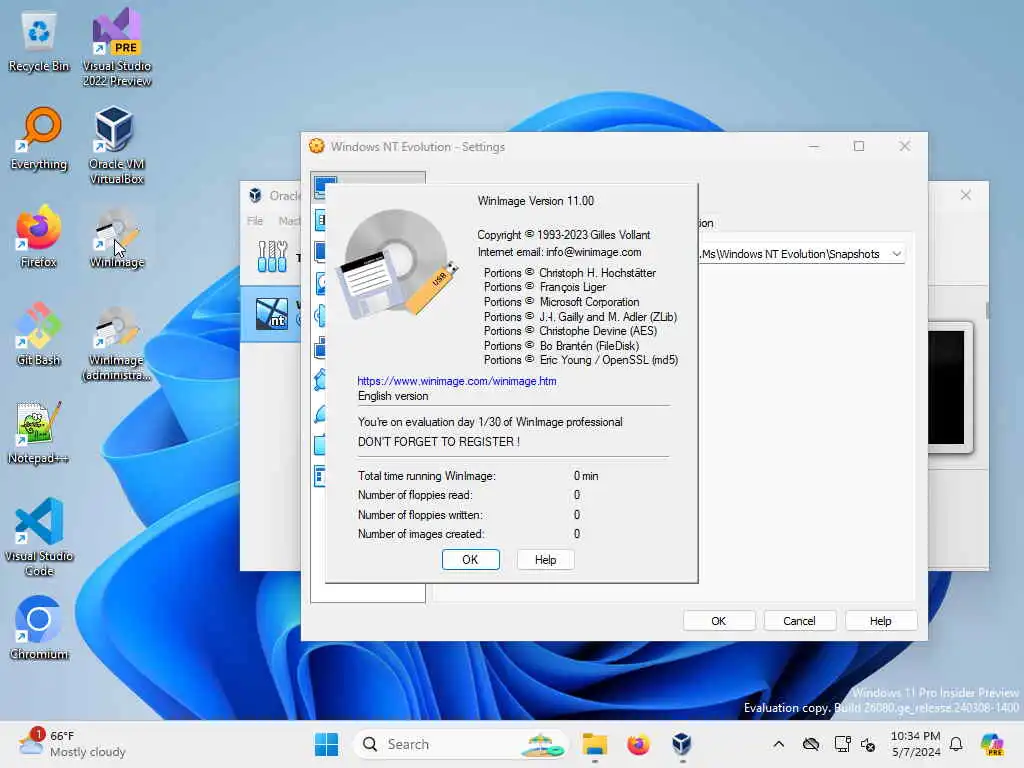Viewport: 1024px width, 768px height.
Task: Switch to Firefox on the taskbar
Action: 638,744
